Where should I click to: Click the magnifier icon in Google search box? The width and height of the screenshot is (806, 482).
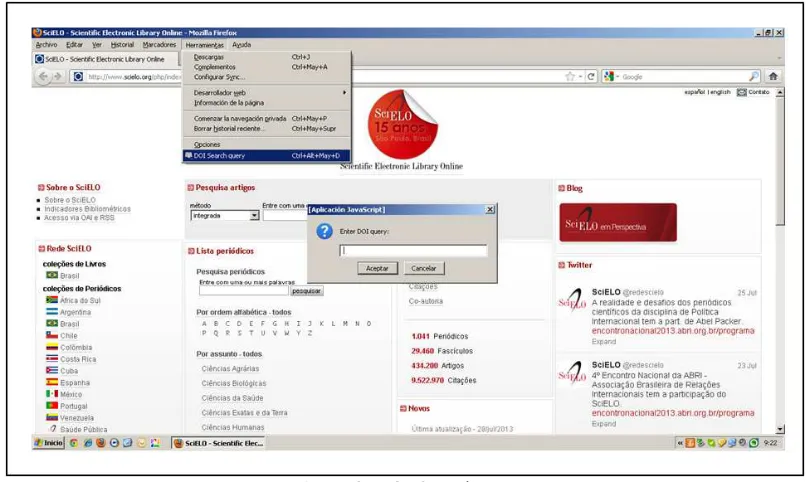click(754, 77)
